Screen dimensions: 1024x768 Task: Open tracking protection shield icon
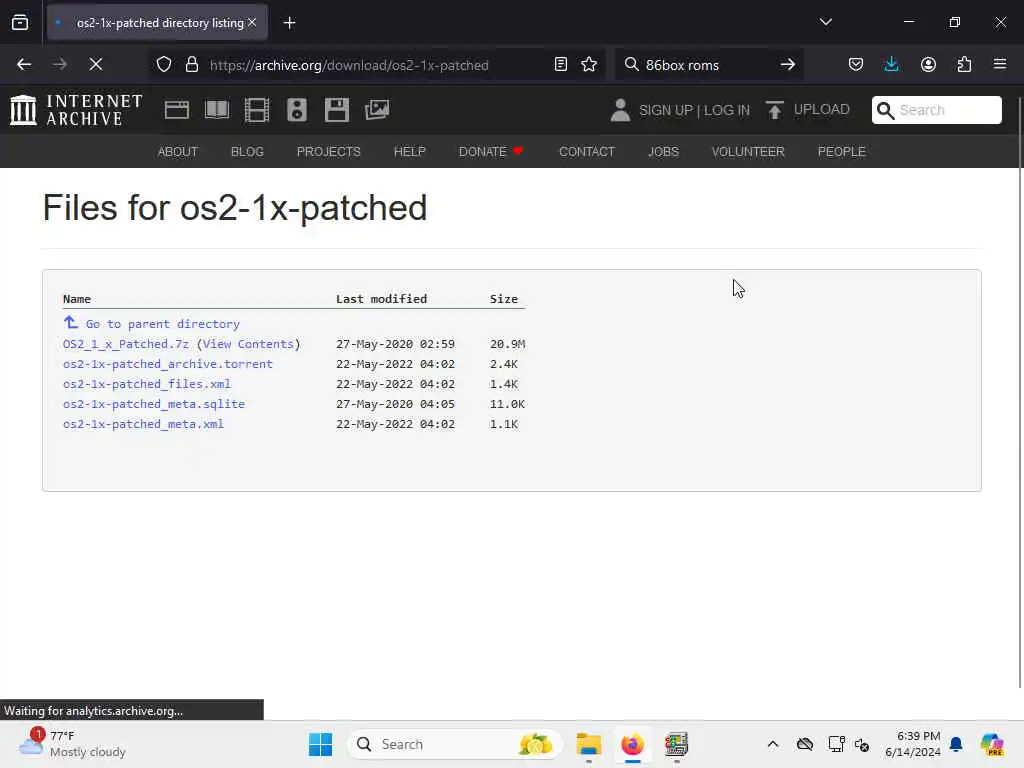click(x=164, y=64)
